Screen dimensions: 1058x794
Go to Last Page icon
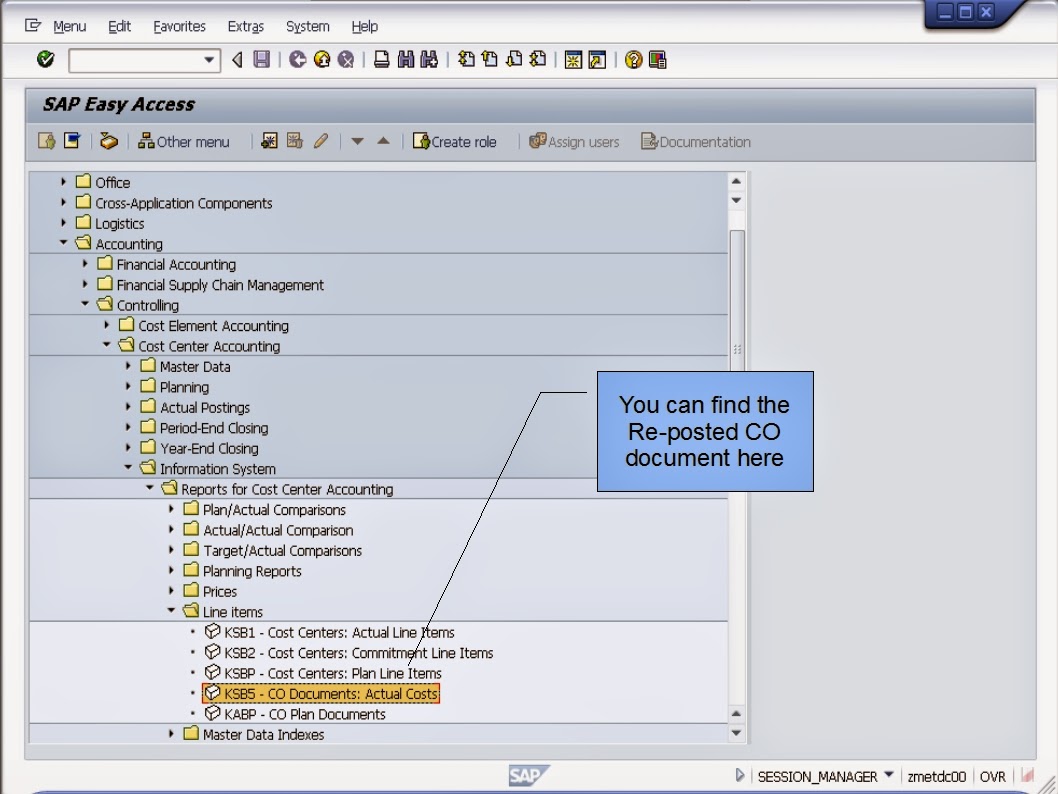click(538, 59)
